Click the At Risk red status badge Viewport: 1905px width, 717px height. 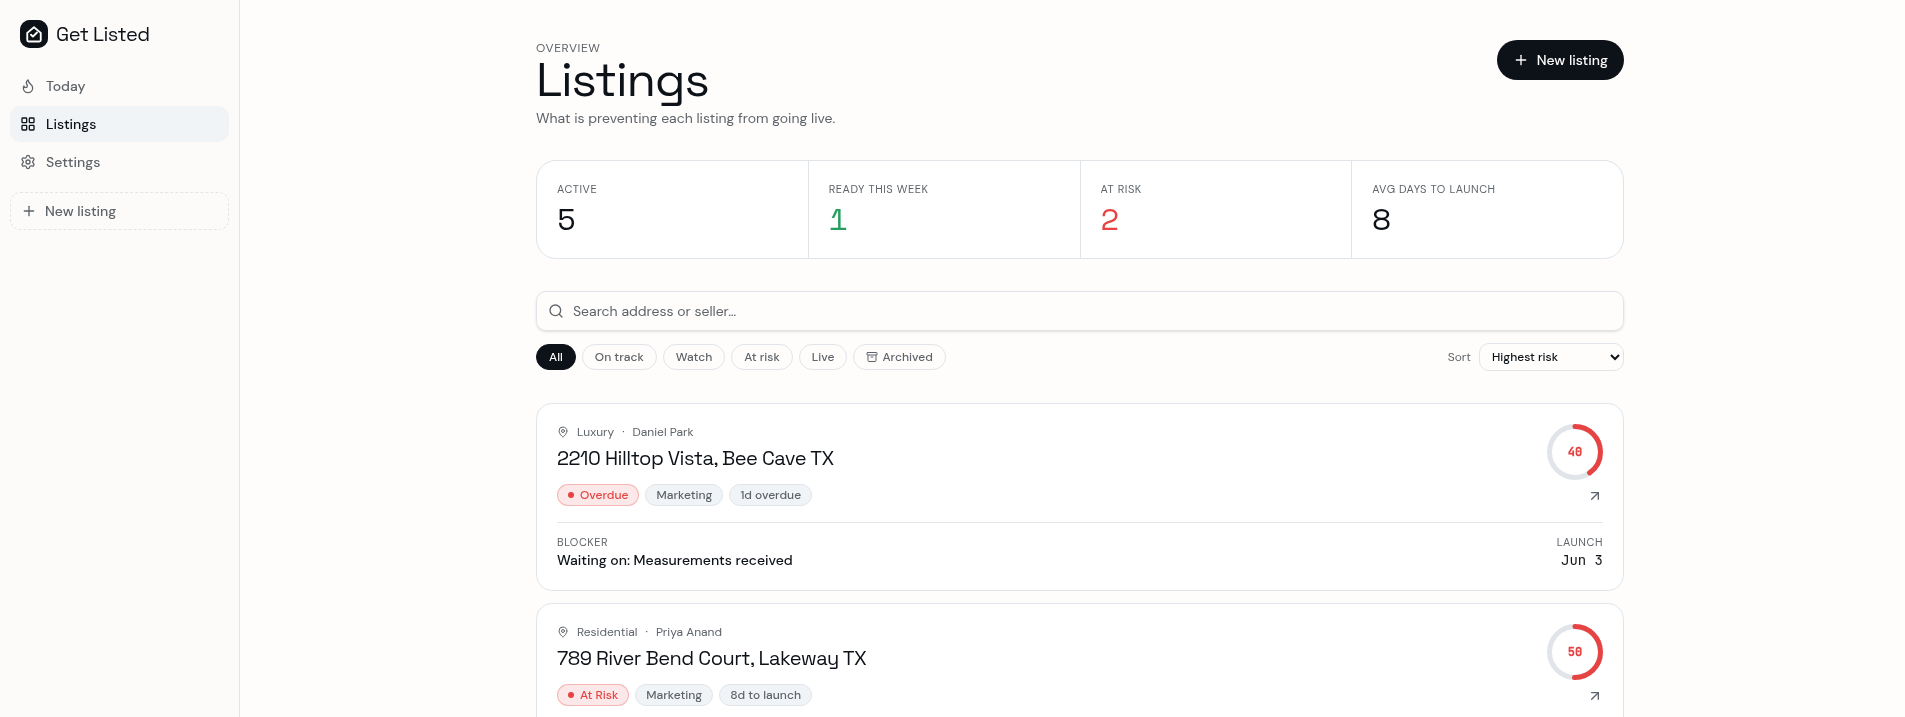(x=593, y=695)
